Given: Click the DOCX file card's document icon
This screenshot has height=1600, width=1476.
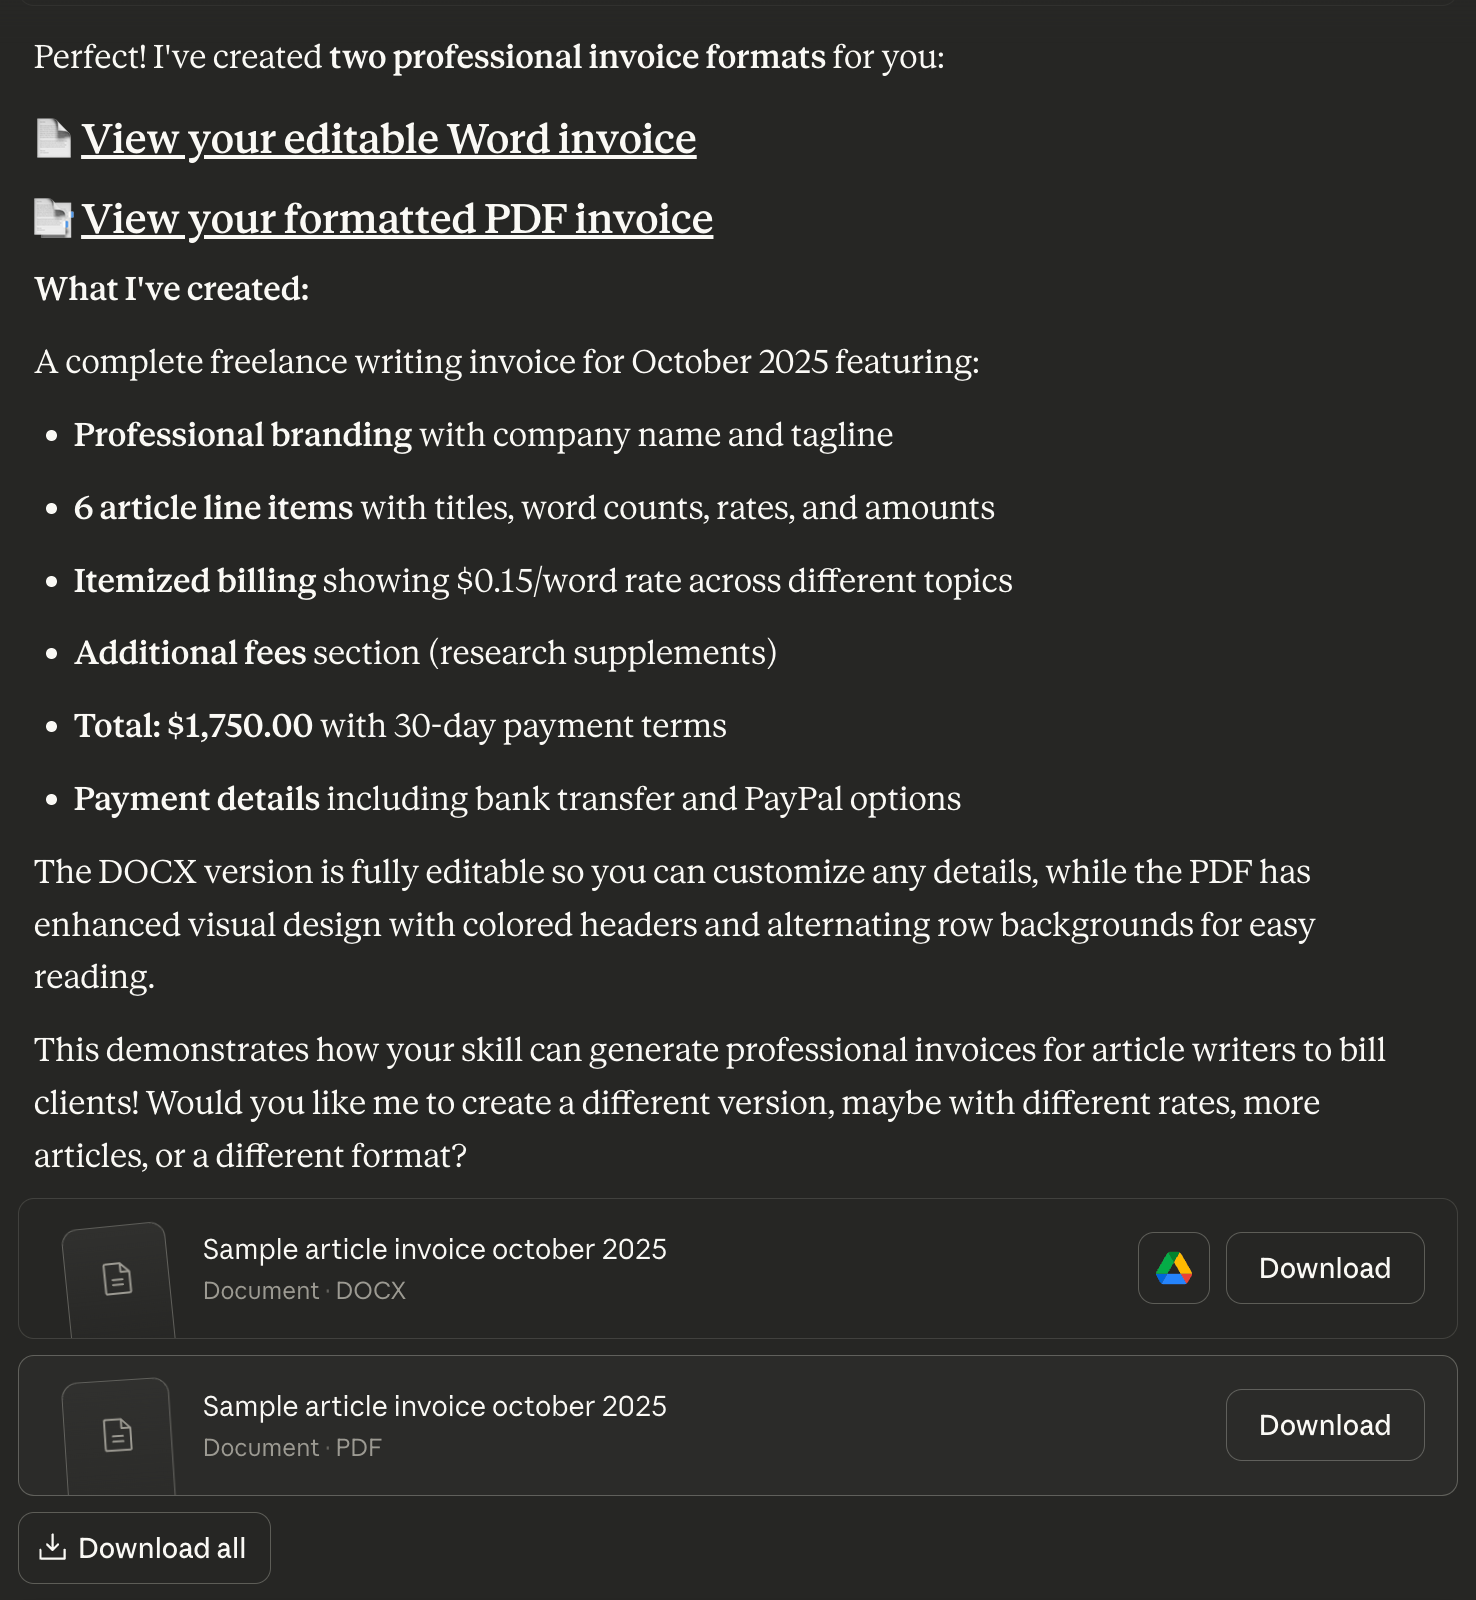Looking at the screenshot, I should [118, 1279].
